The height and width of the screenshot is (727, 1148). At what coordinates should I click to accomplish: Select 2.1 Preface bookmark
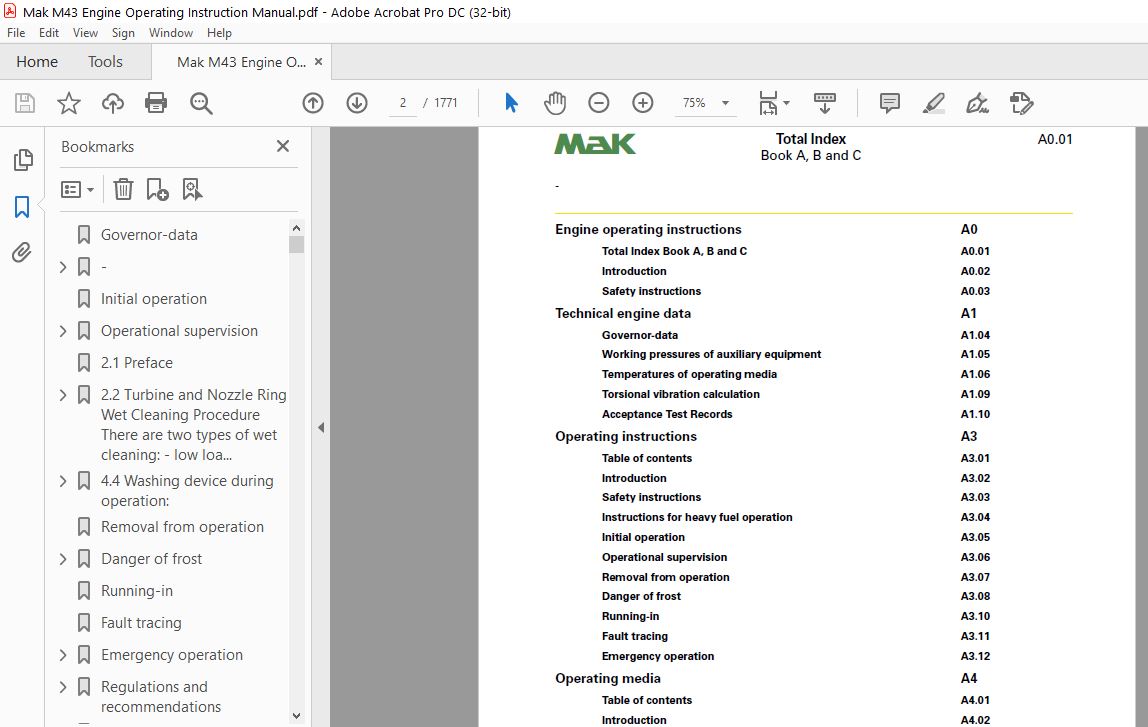click(137, 363)
